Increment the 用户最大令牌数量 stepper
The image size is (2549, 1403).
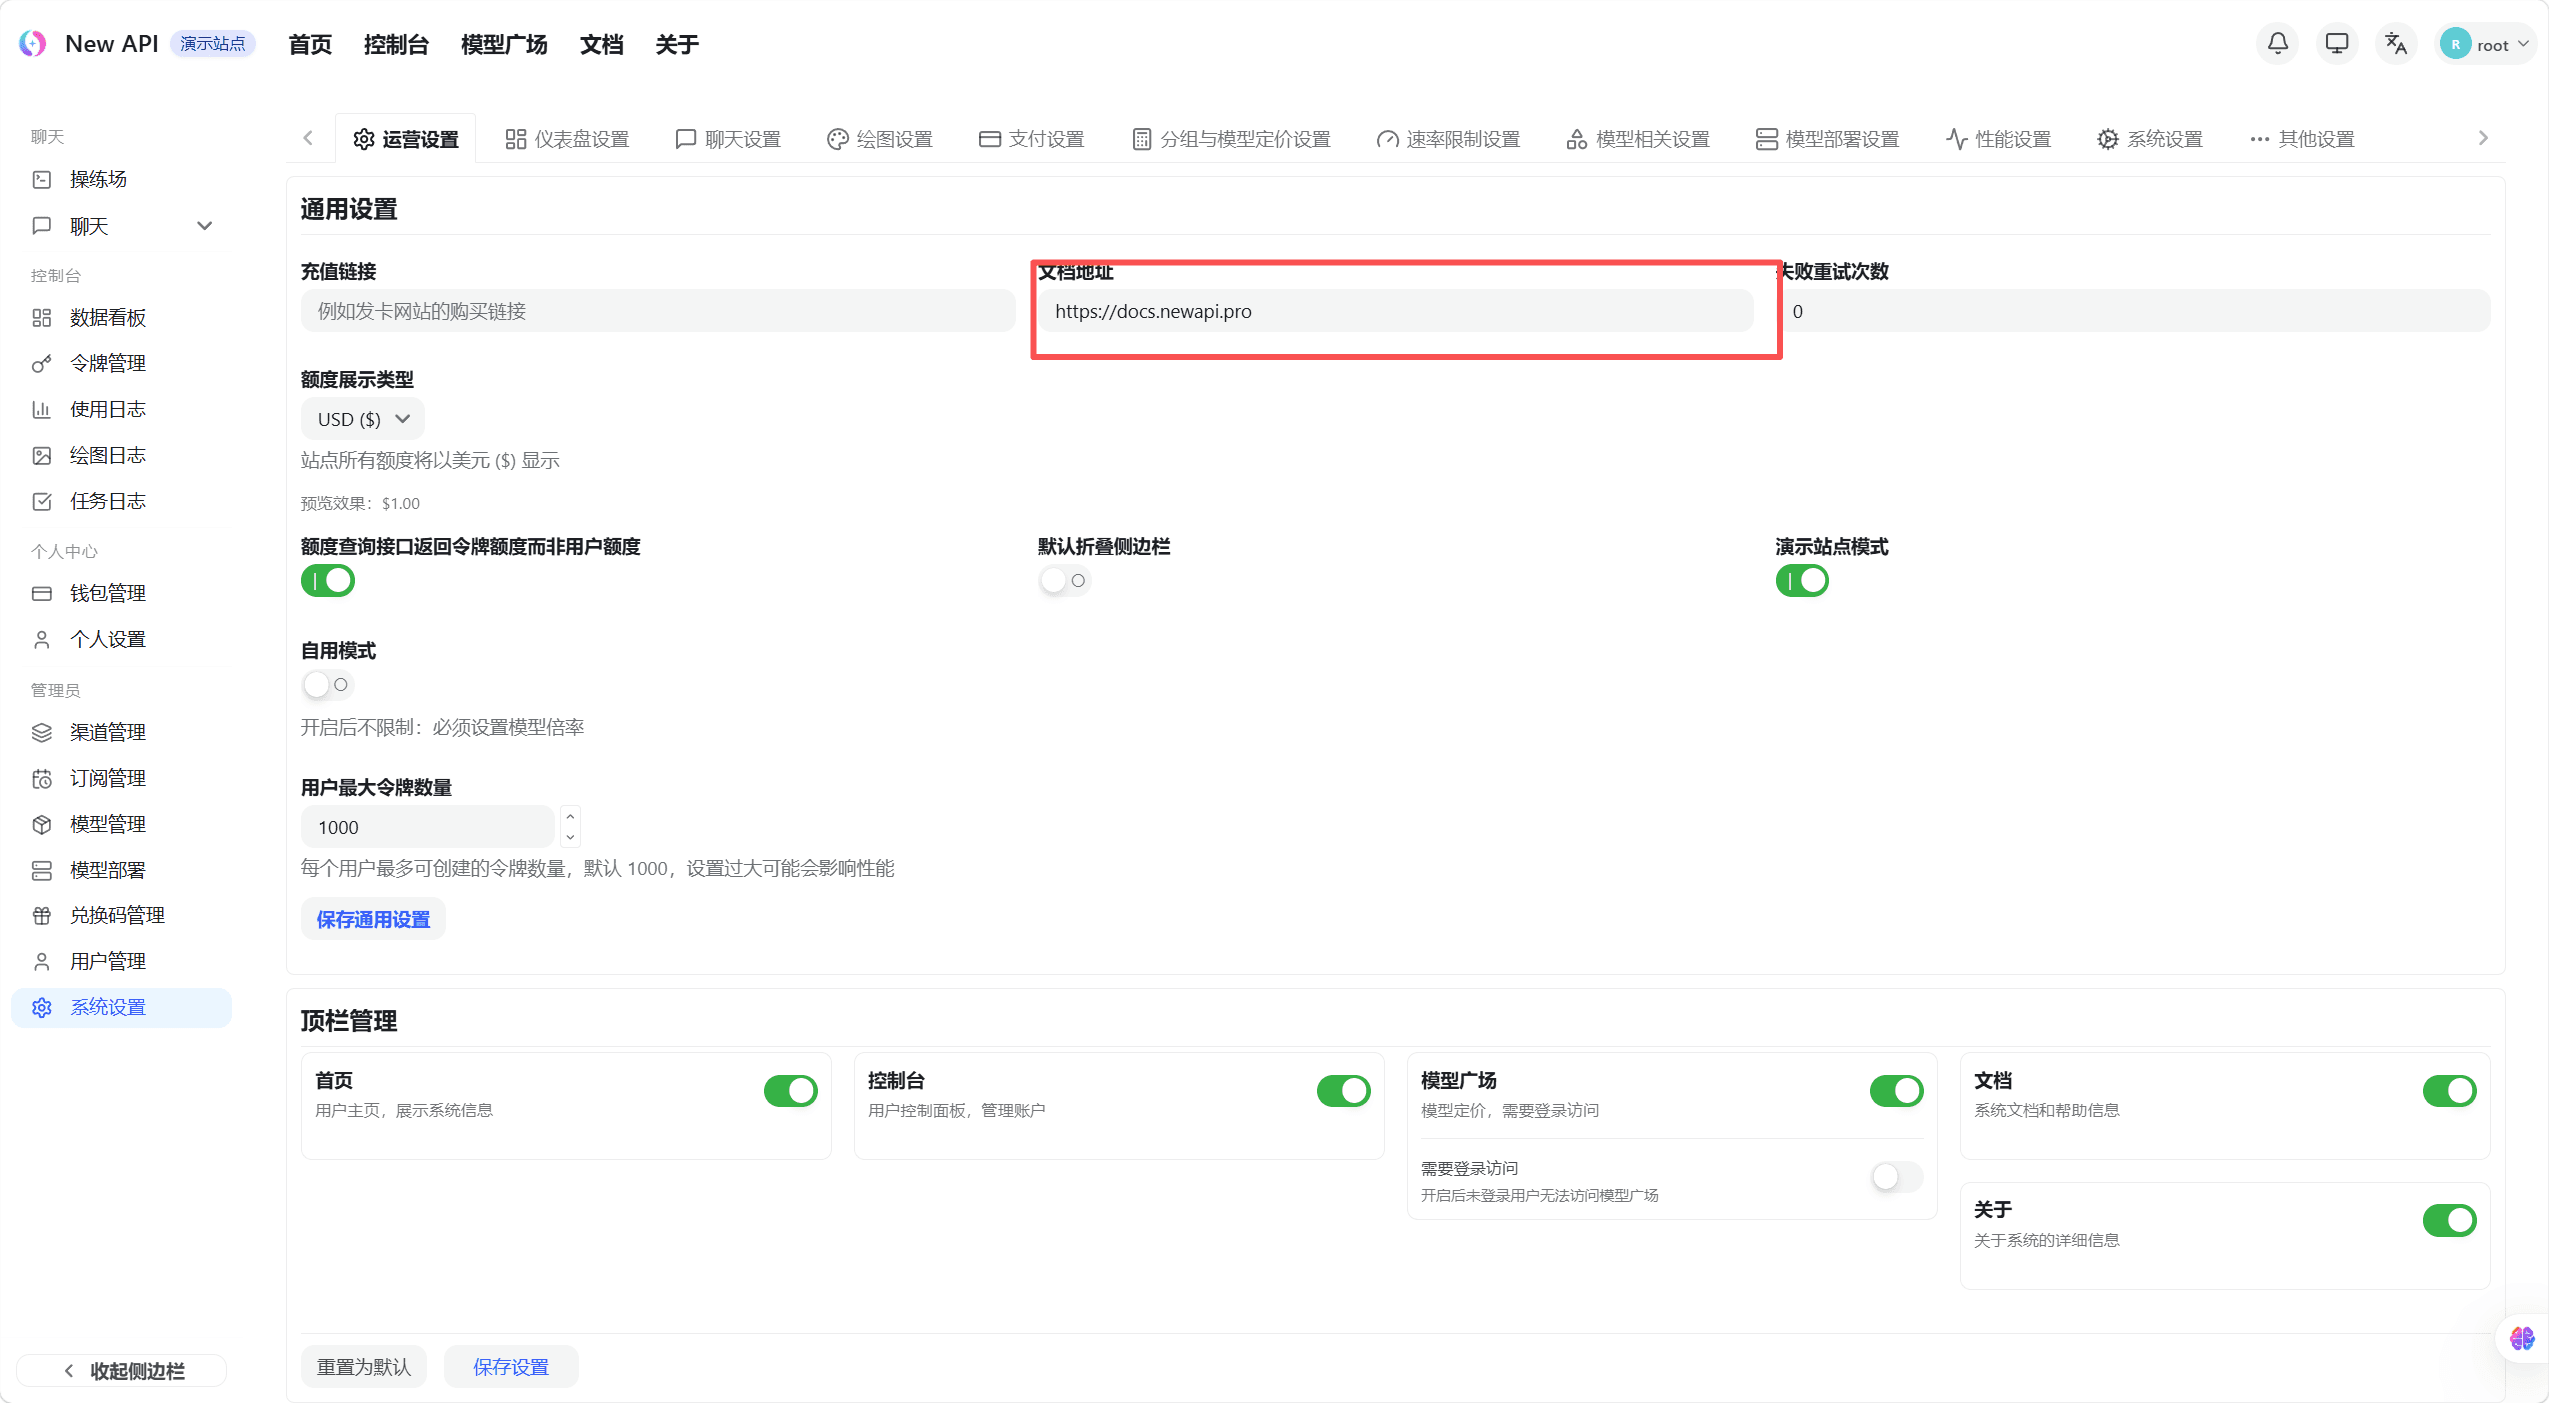tap(569, 817)
